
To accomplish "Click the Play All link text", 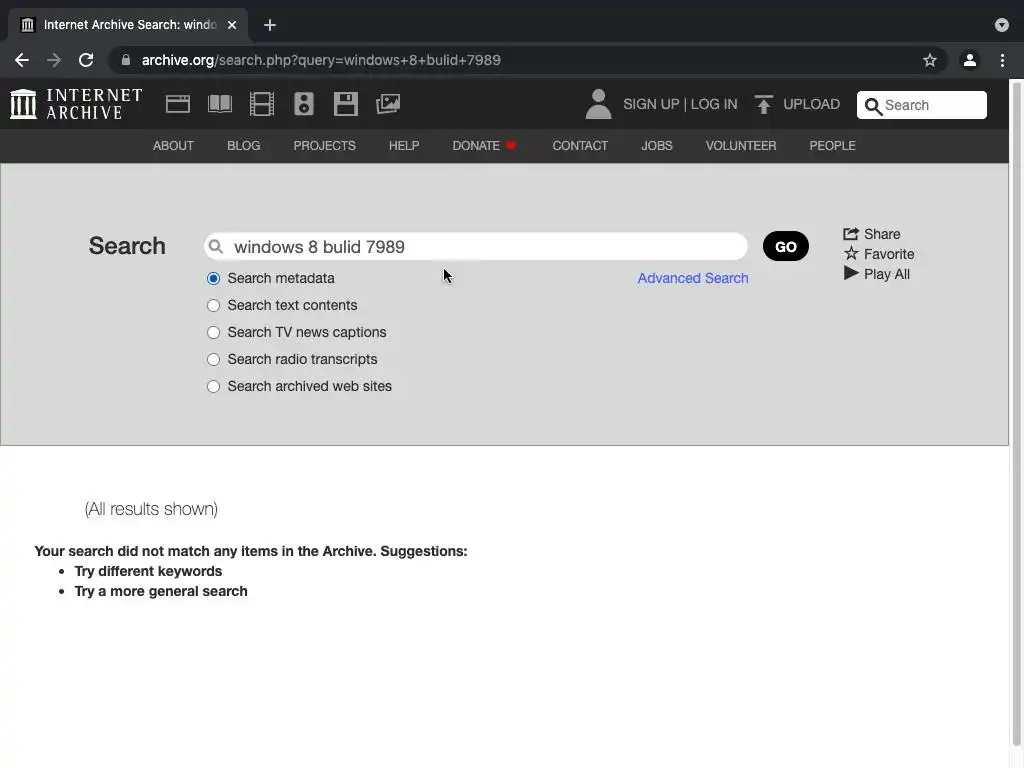I will 886,274.
